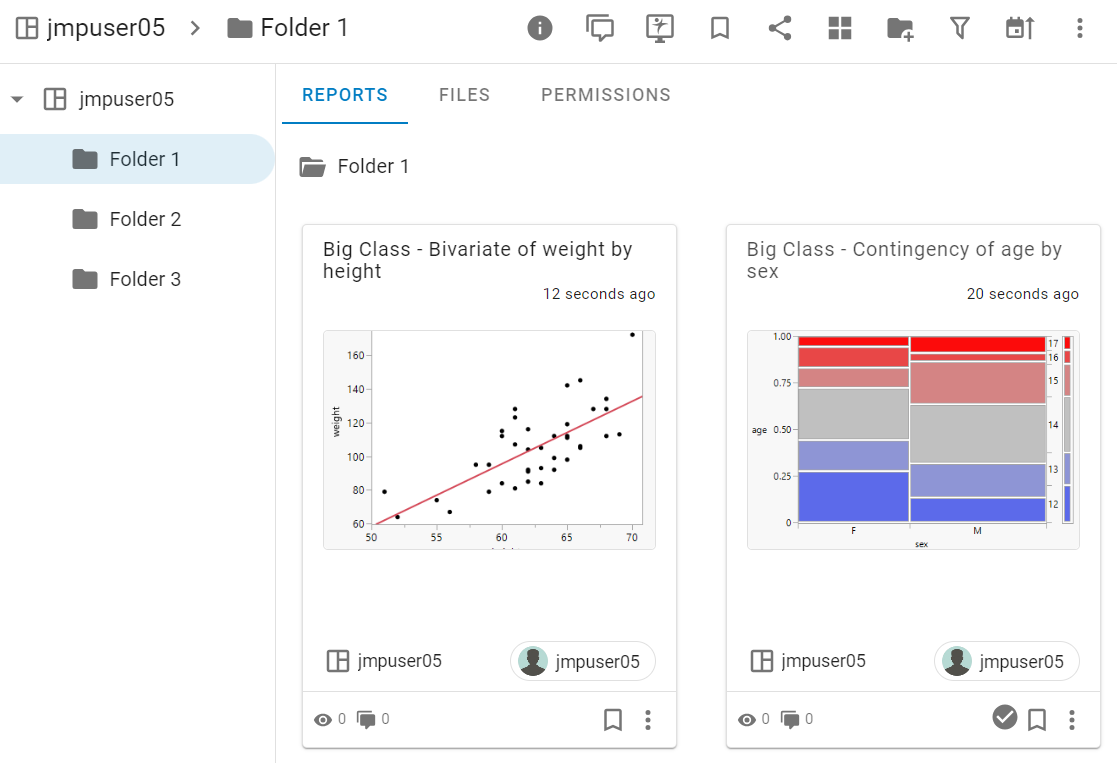Screen dimensions: 1117x763
Task: Open bookmarks from the top toolbar
Action: click(x=719, y=28)
